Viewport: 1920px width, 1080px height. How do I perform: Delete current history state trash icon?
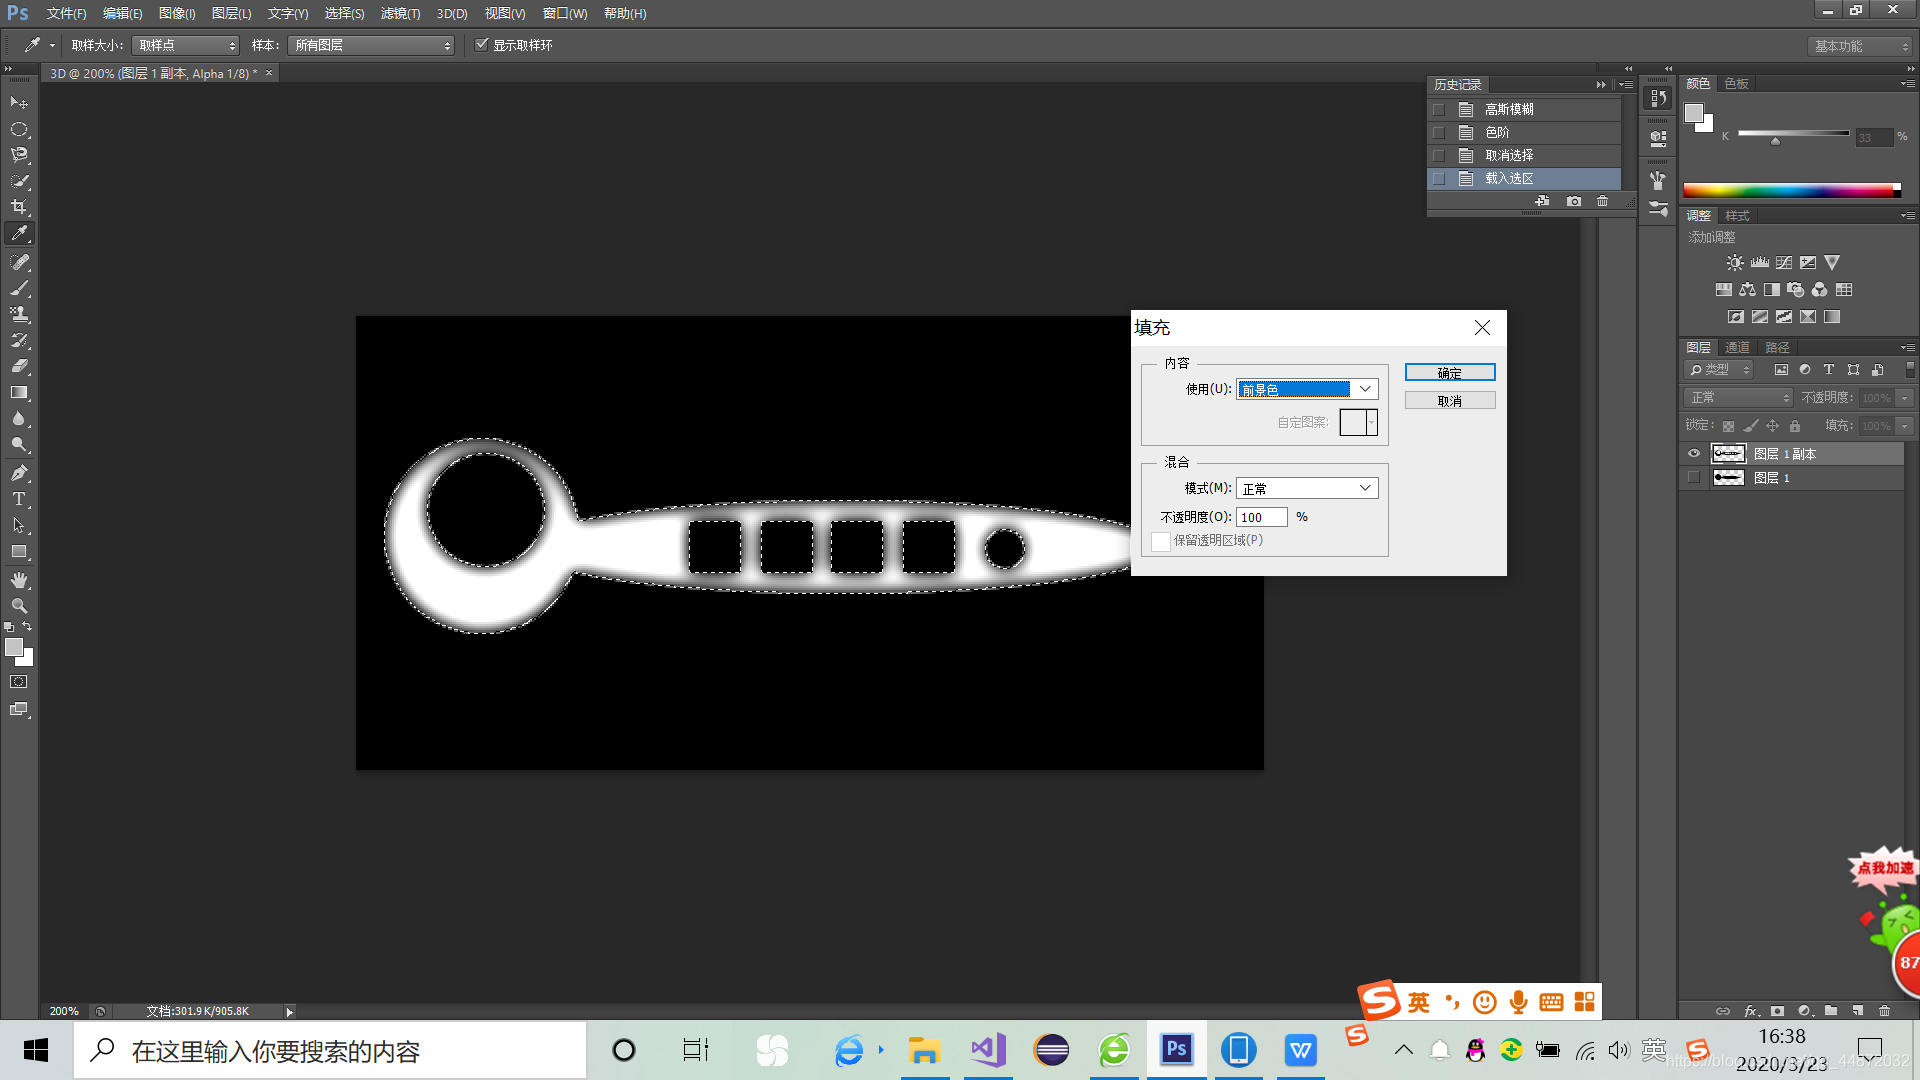coord(1602,201)
